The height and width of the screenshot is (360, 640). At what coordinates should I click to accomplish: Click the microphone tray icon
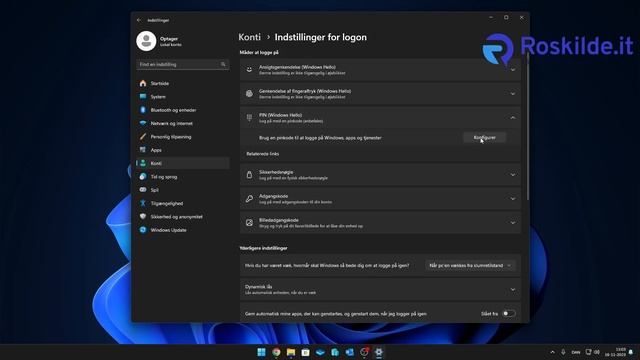[563, 352]
